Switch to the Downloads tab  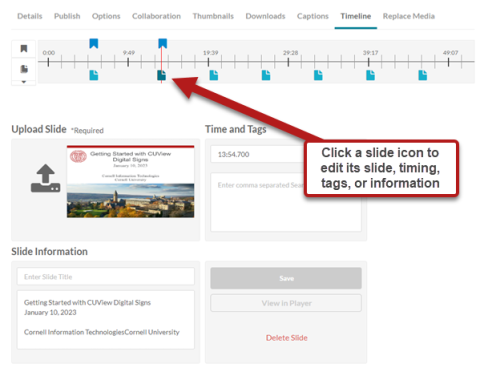pyautogui.click(x=265, y=16)
